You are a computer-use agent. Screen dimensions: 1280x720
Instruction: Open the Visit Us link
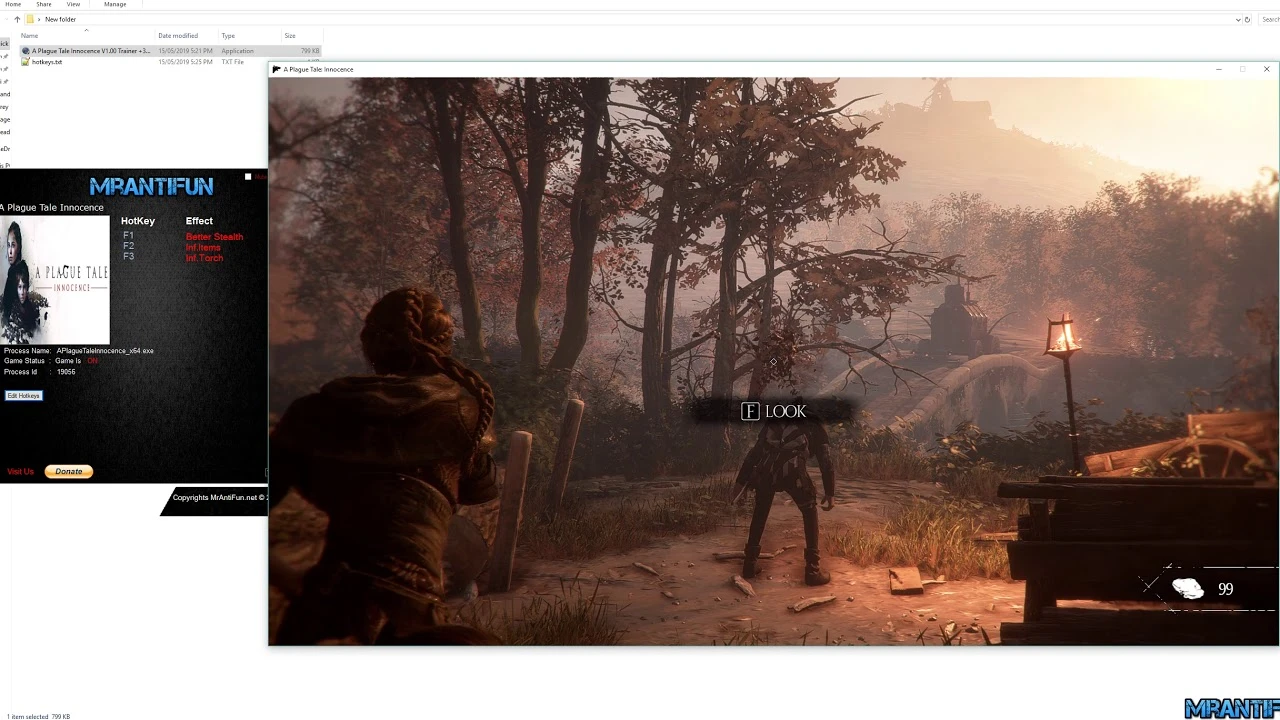[x=20, y=471]
